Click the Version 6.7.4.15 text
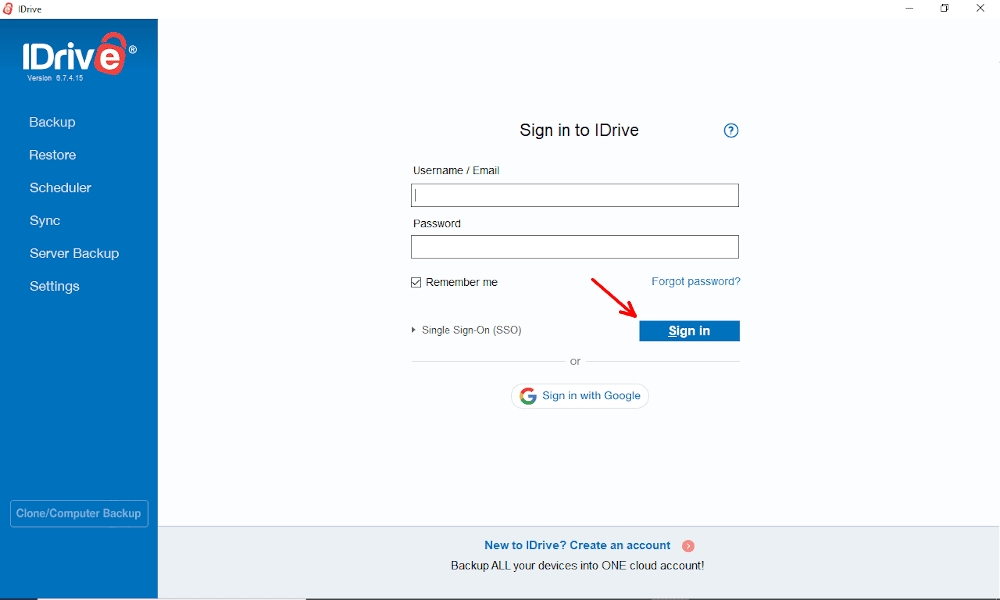Image resolution: width=1000 pixels, height=600 pixels. pos(55,78)
